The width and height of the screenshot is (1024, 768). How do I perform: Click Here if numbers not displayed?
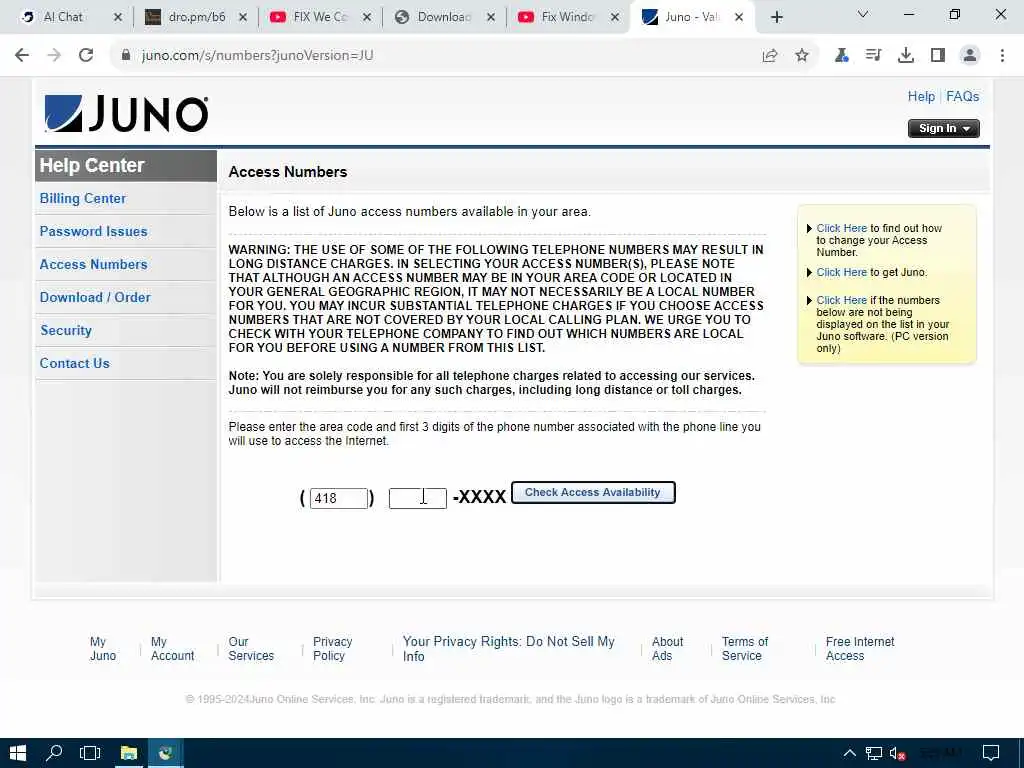[841, 300]
